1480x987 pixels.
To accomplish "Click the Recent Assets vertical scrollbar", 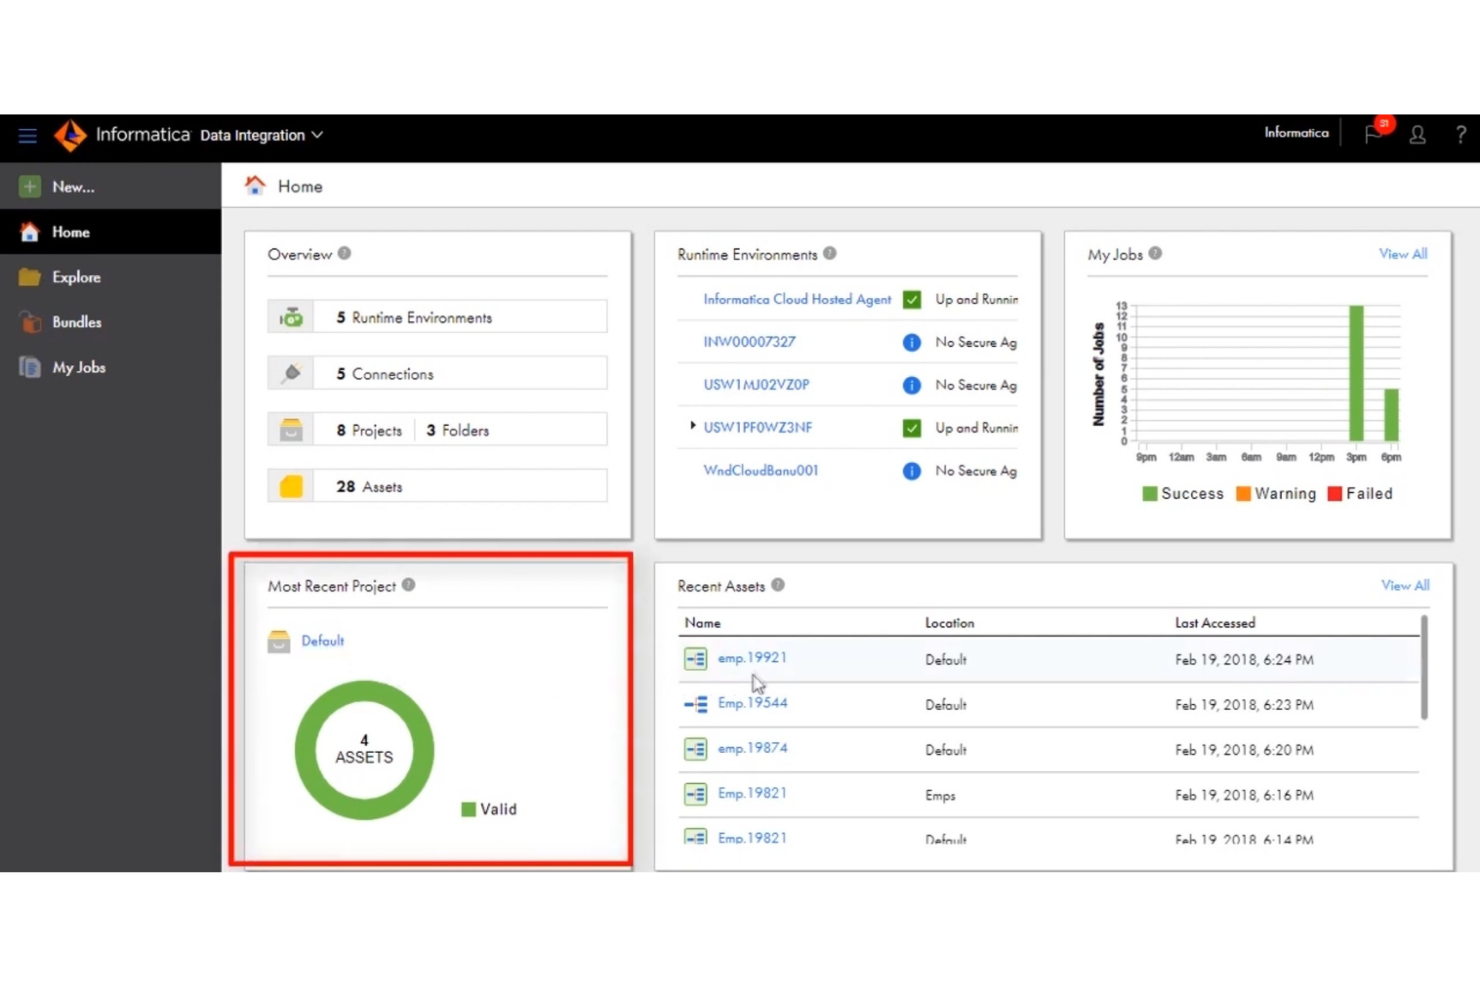I will (1423, 667).
